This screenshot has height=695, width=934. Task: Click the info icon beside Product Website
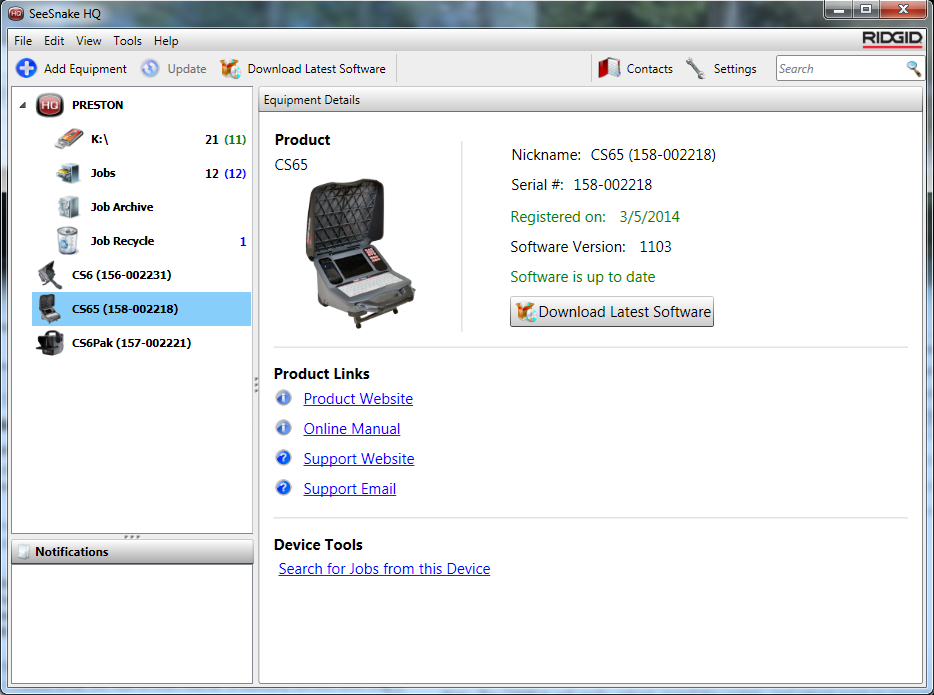tap(284, 398)
